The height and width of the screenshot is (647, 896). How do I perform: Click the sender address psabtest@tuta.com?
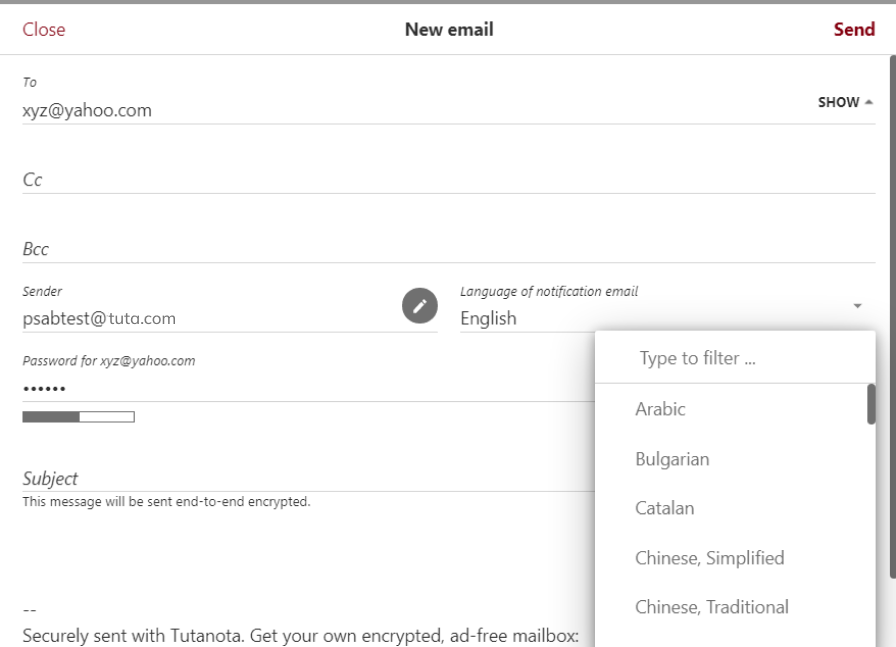[100, 320]
